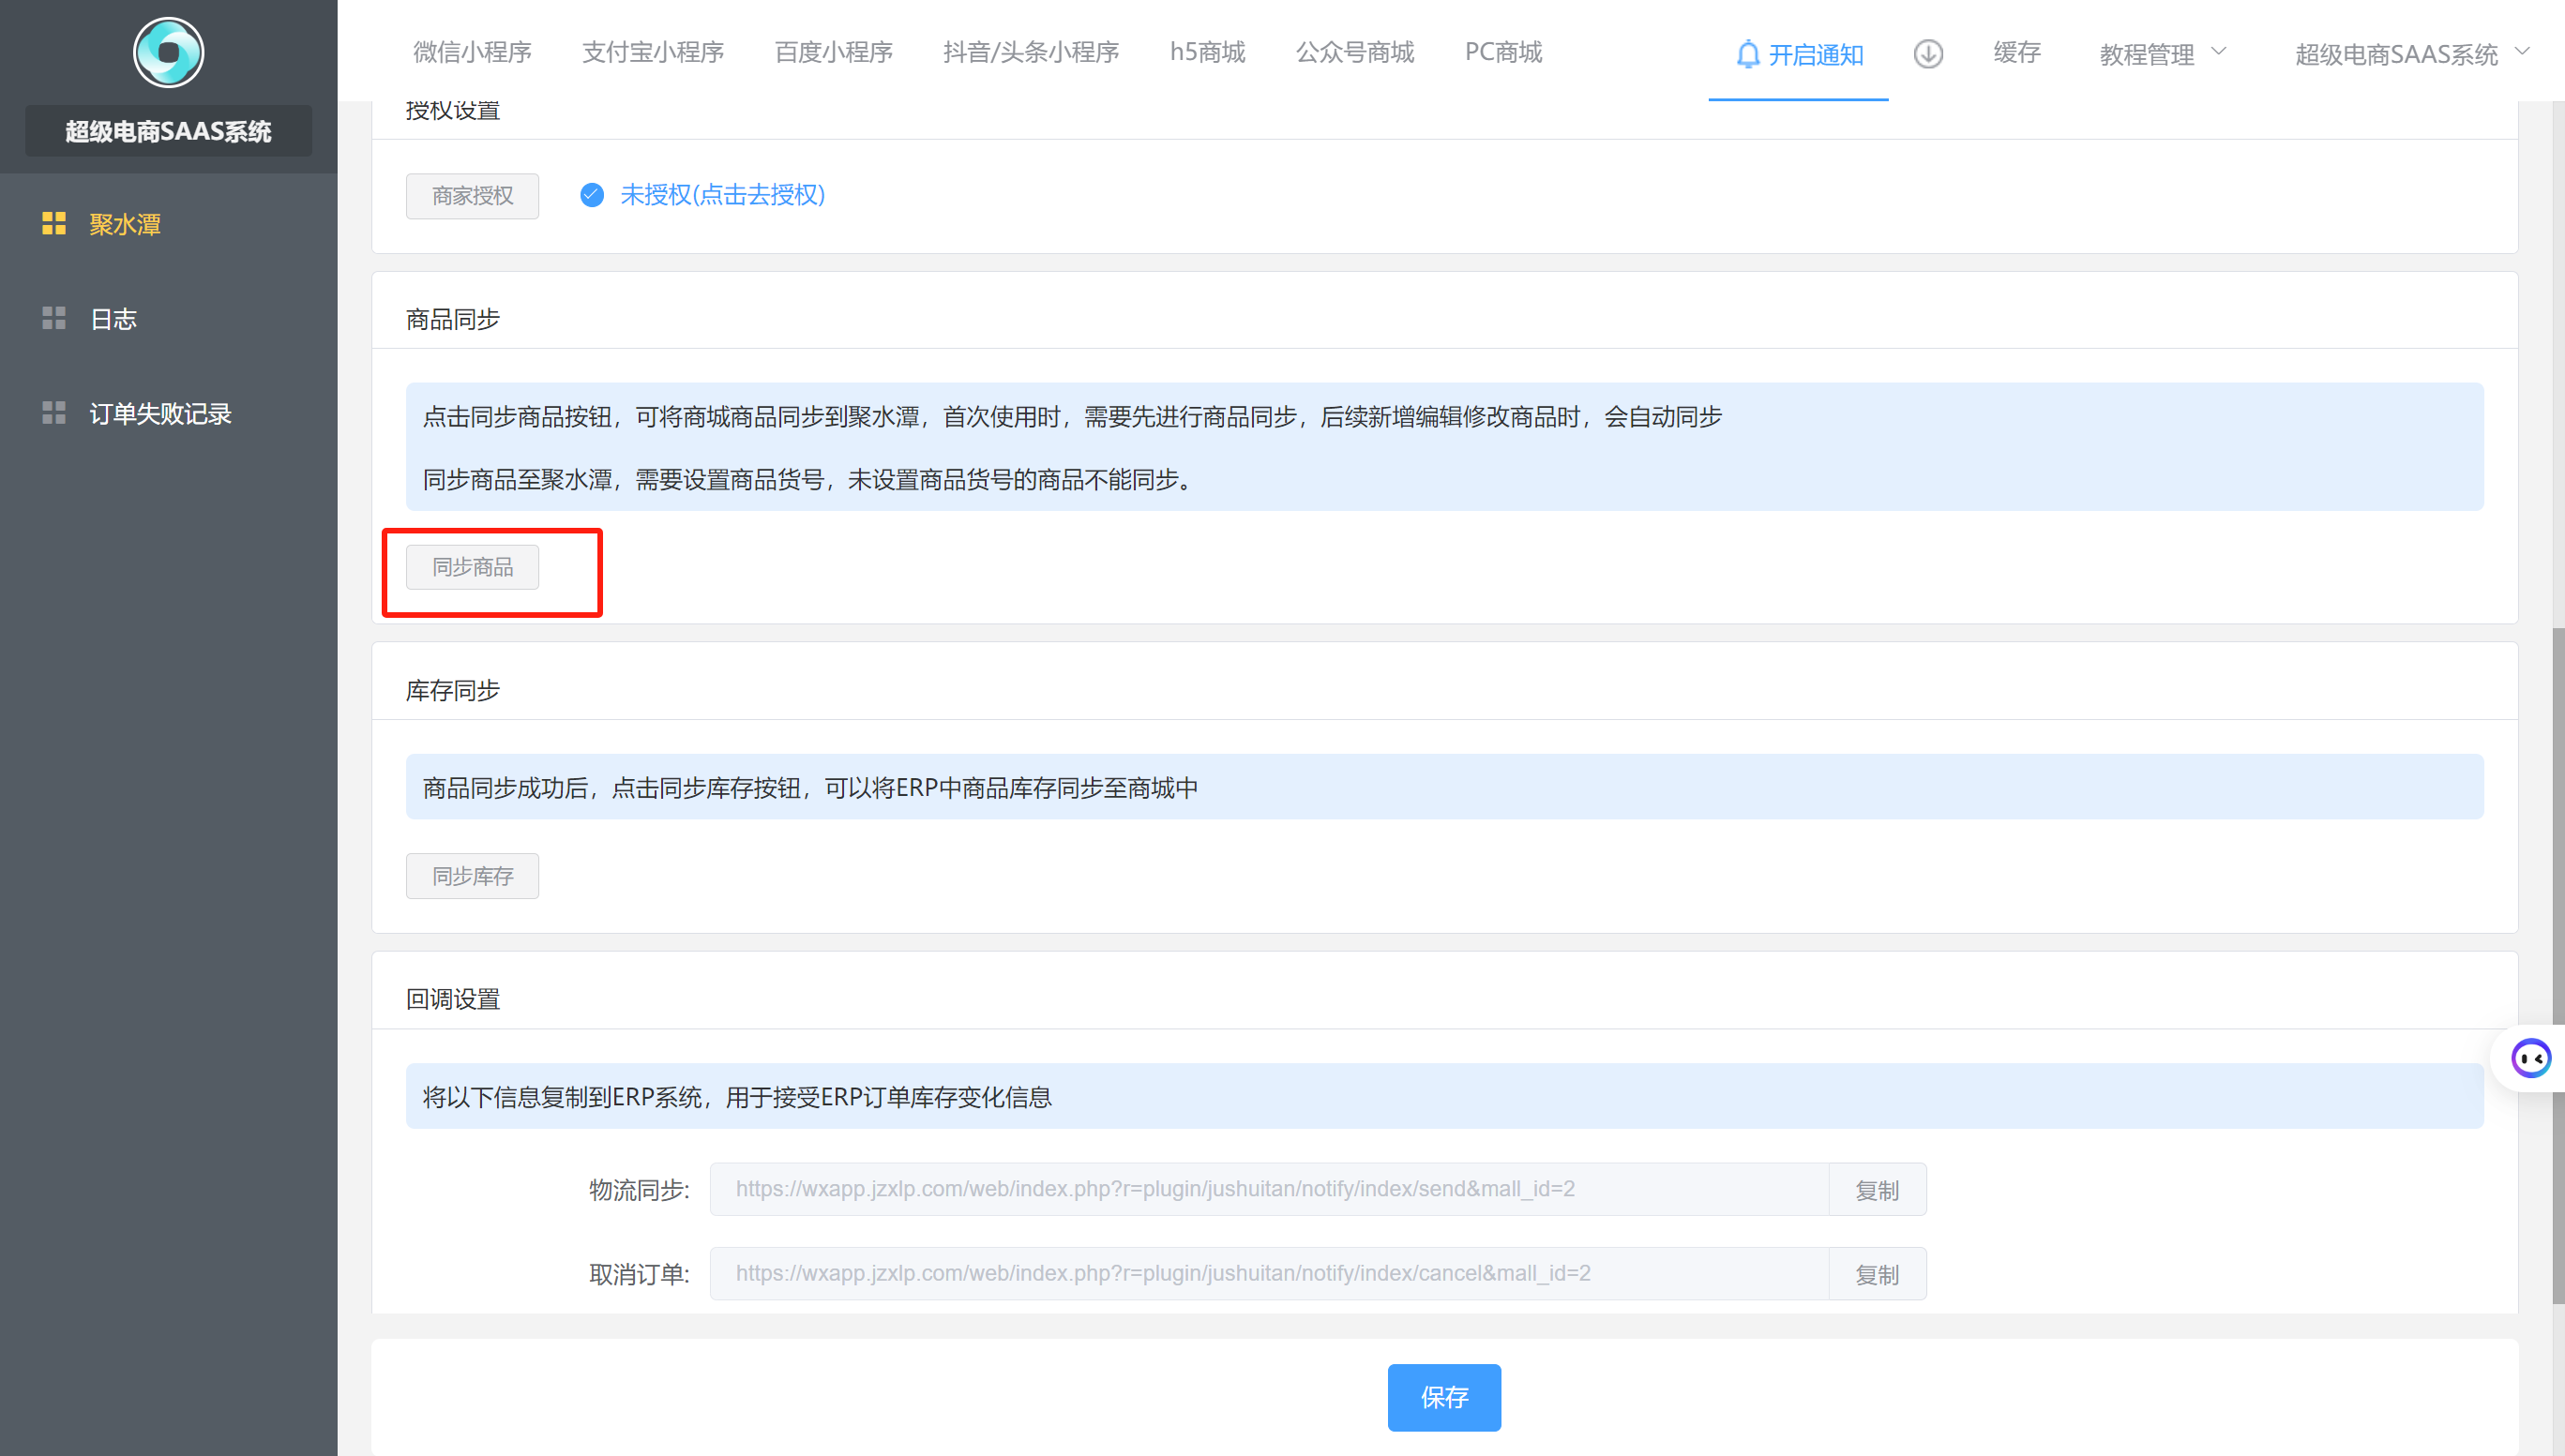The height and width of the screenshot is (1456, 2565).
Task: Go to the PC商城 tab
Action: coord(1503,52)
